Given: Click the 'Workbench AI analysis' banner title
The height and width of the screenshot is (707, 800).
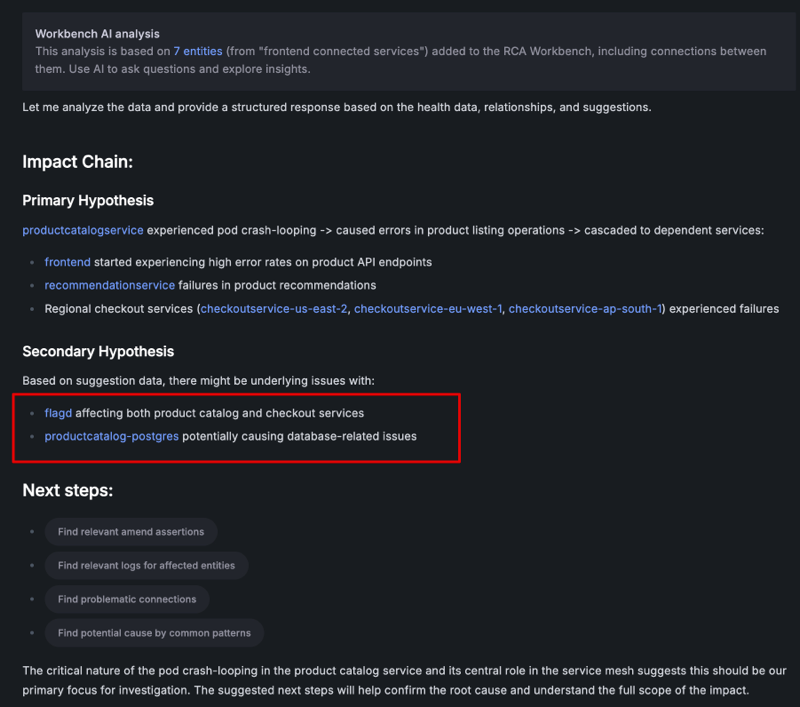Looking at the screenshot, I should click(x=97, y=34).
